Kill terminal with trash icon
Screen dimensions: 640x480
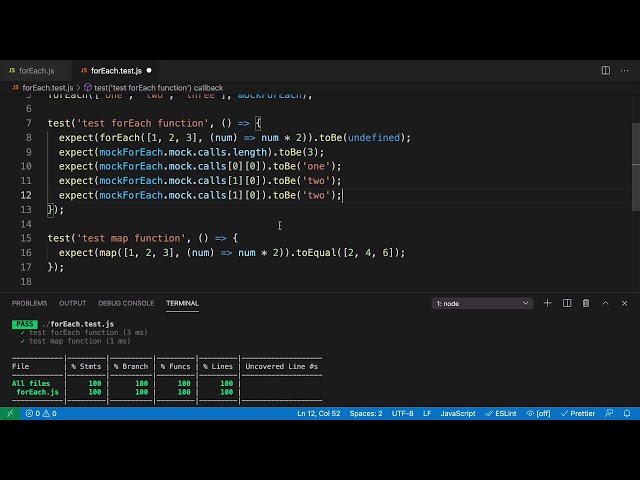[x=586, y=303]
